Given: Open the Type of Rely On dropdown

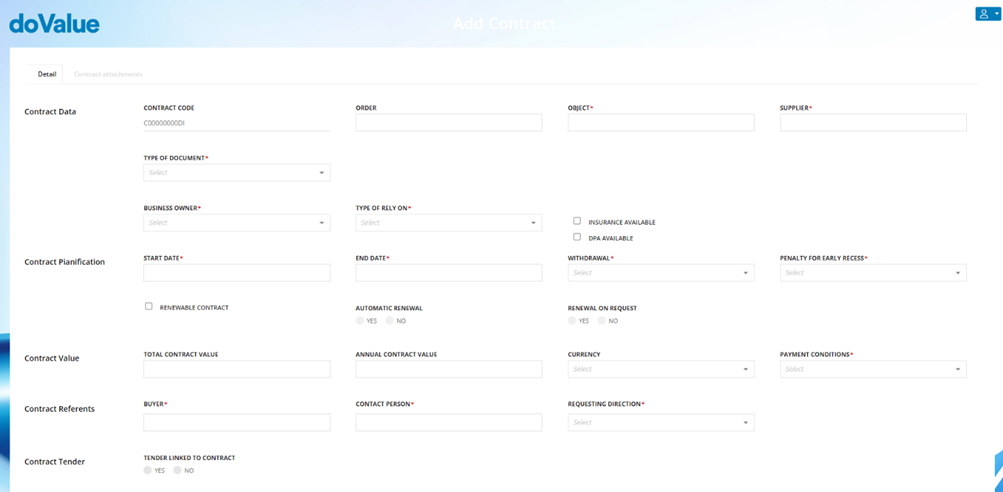Looking at the screenshot, I should (x=449, y=223).
